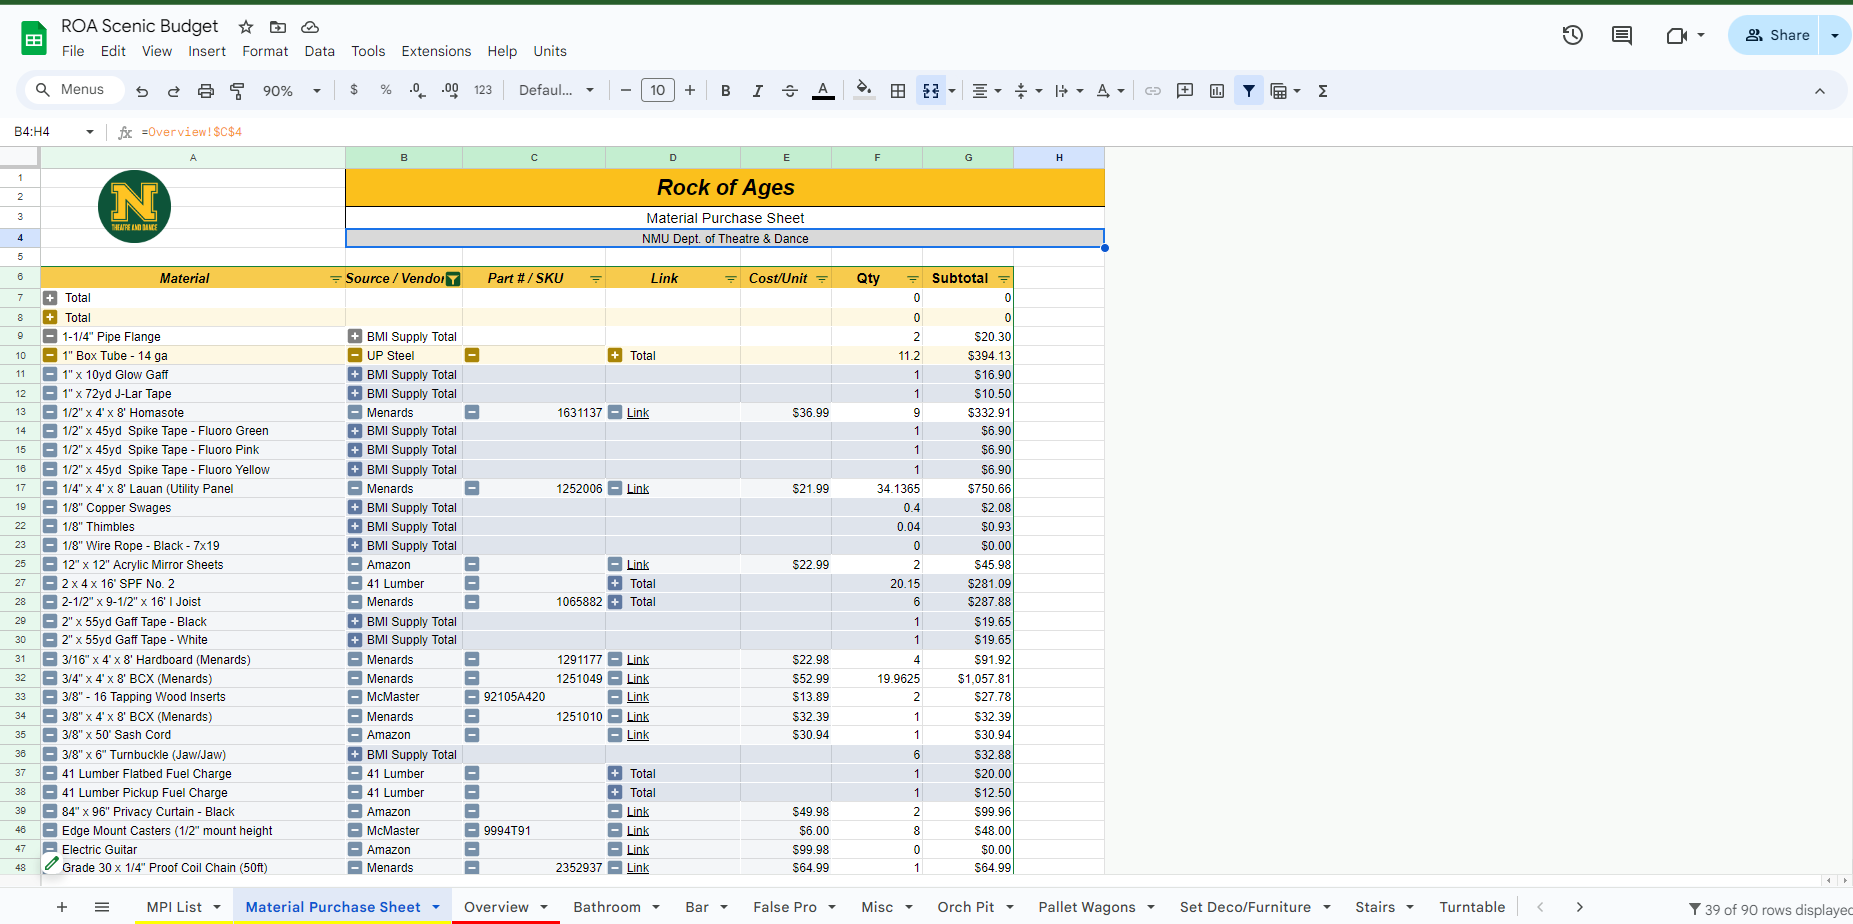Screen dimensions: 1853x924
Task: Open the Link for Electric Guitar
Action: [638, 850]
